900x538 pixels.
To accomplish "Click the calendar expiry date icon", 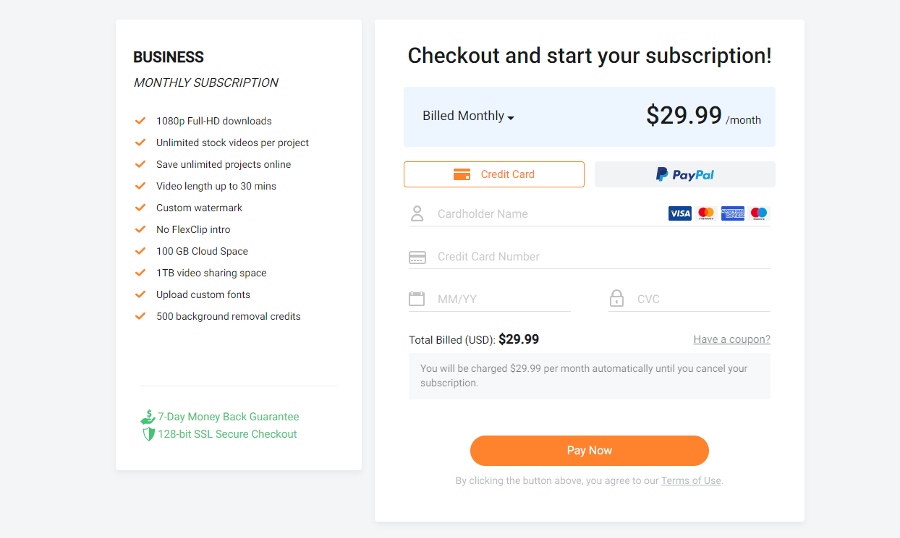I will tap(417, 299).
